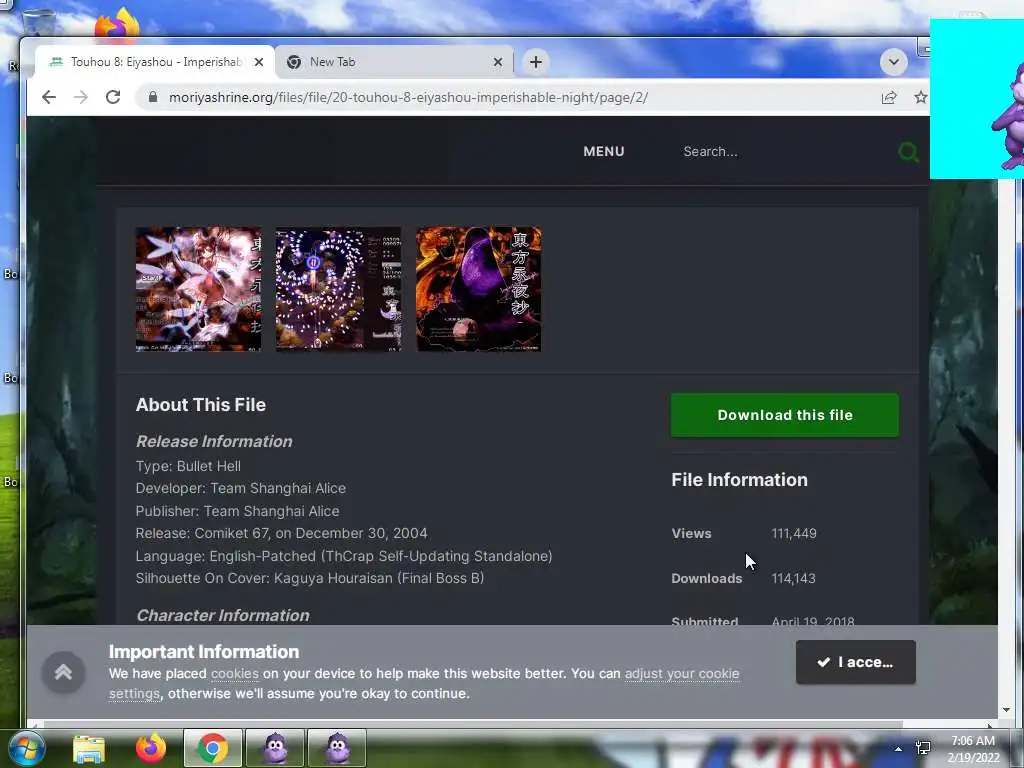Bookmark this page with the star icon
The image size is (1024, 768).
(921, 97)
